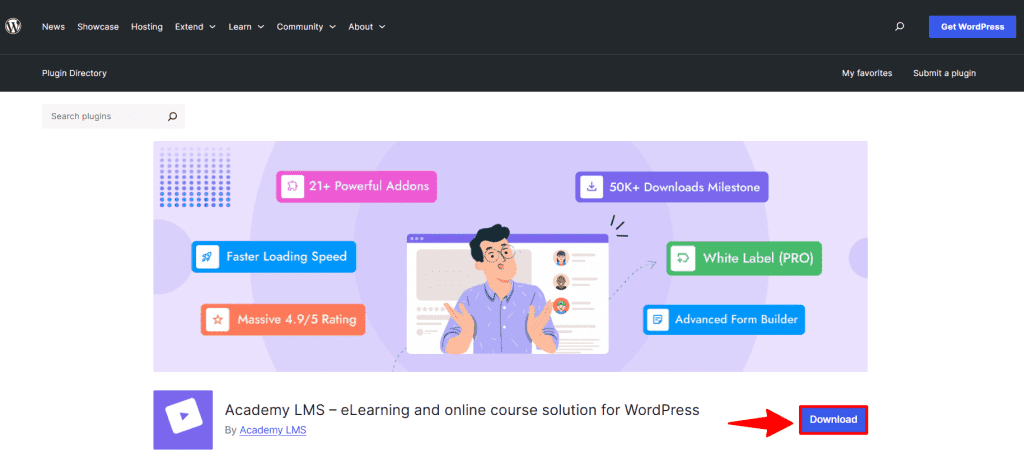Click the Academy LMS plugin icon
The height and width of the screenshot is (467, 1024).
[183, 420]
